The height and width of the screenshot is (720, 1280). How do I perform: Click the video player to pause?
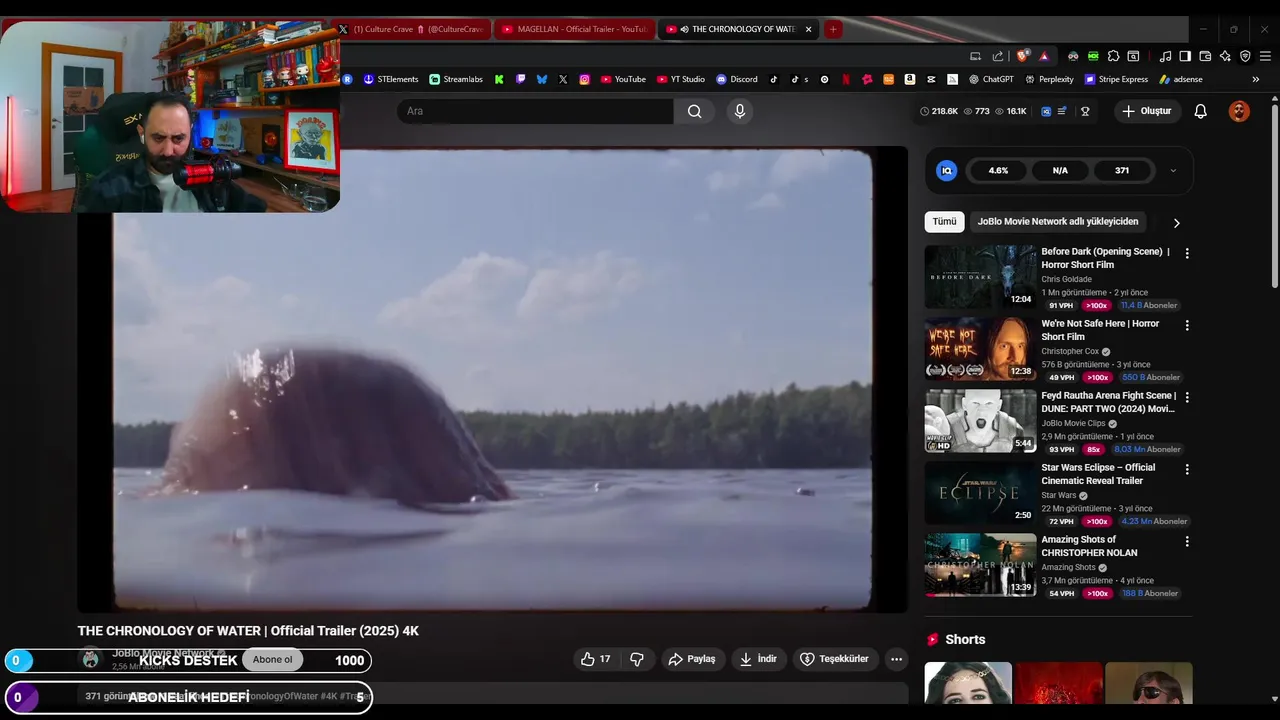492,380
